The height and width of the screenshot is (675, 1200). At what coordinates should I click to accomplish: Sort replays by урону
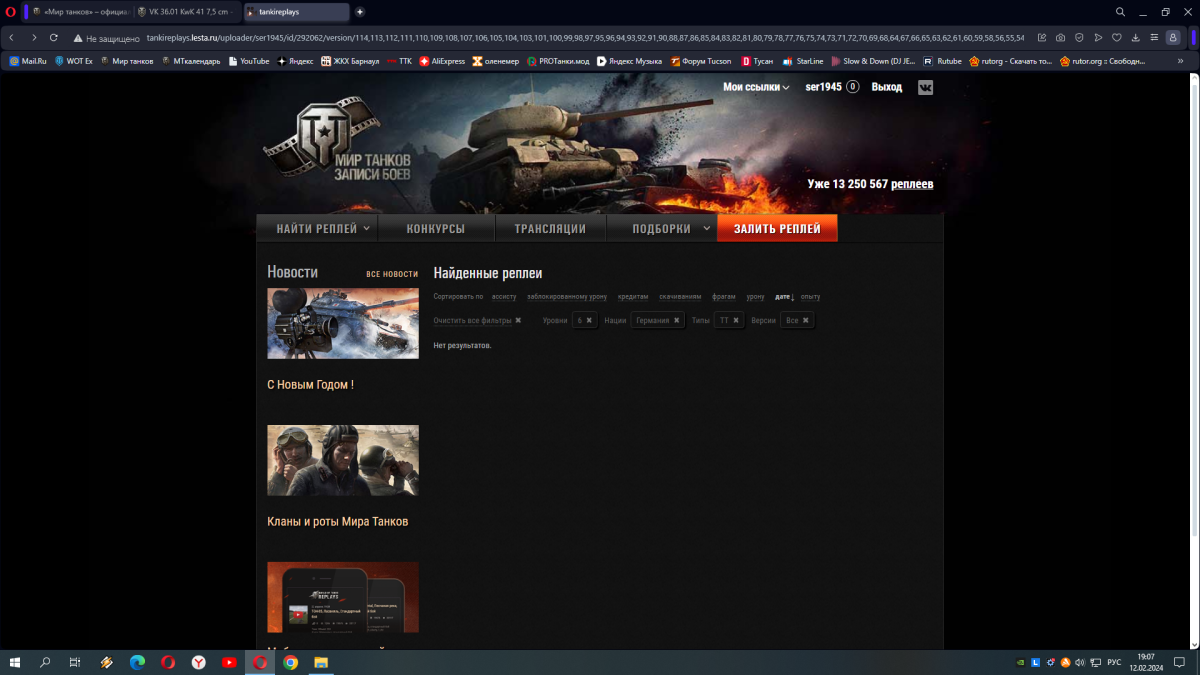(755, 297)
